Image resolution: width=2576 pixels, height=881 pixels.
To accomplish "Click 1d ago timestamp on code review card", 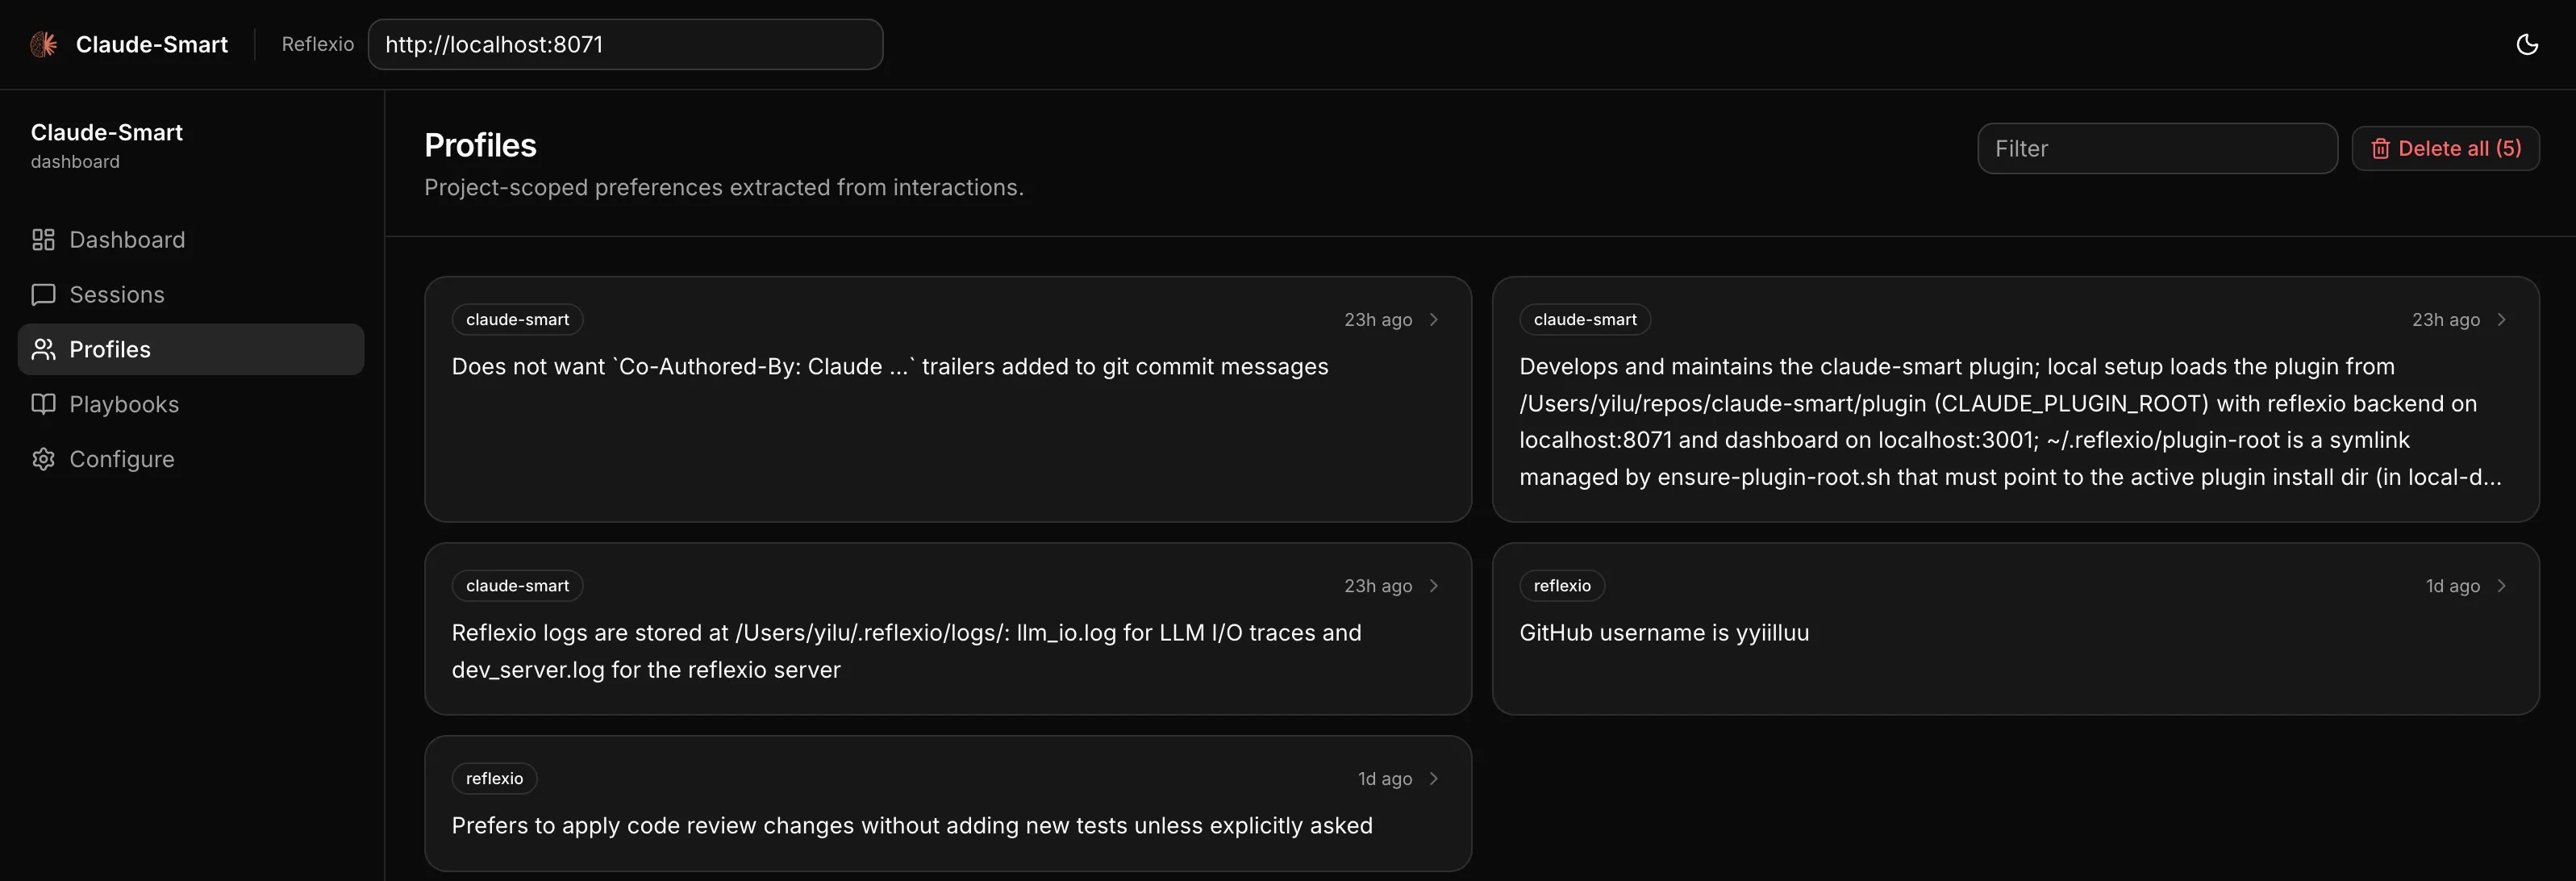I will point(1385,779).
